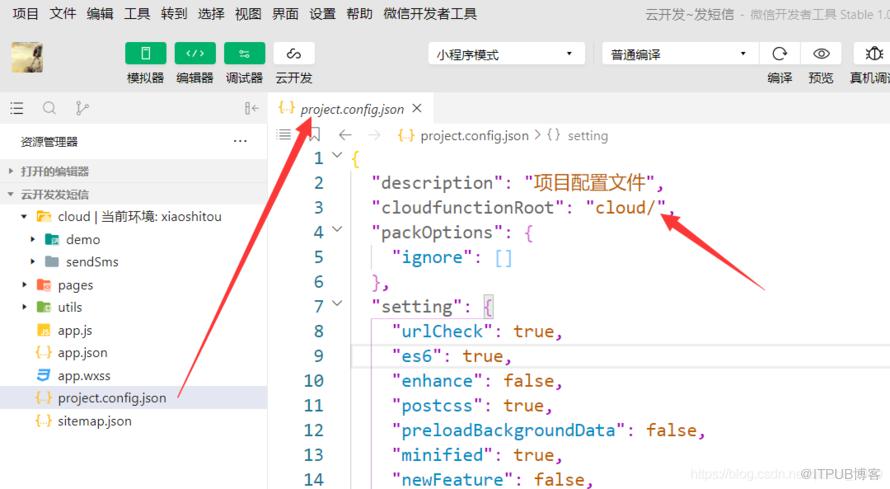Toggle the debugger panel button

click(x=244, y=53)
